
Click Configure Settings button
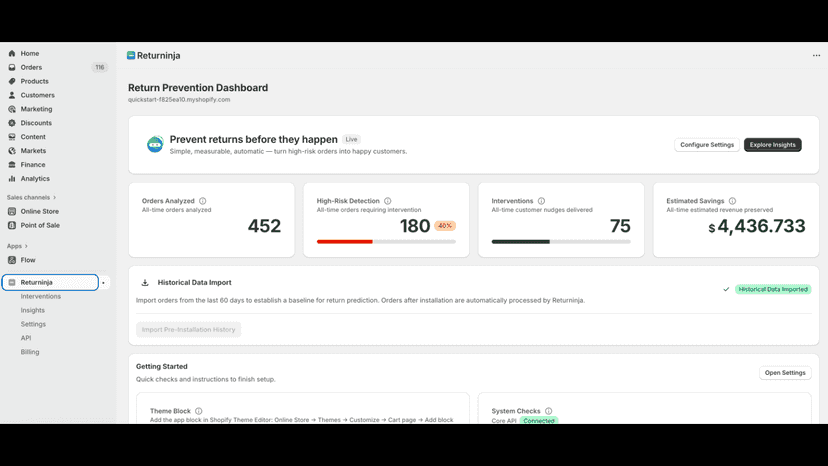[707, 145]
